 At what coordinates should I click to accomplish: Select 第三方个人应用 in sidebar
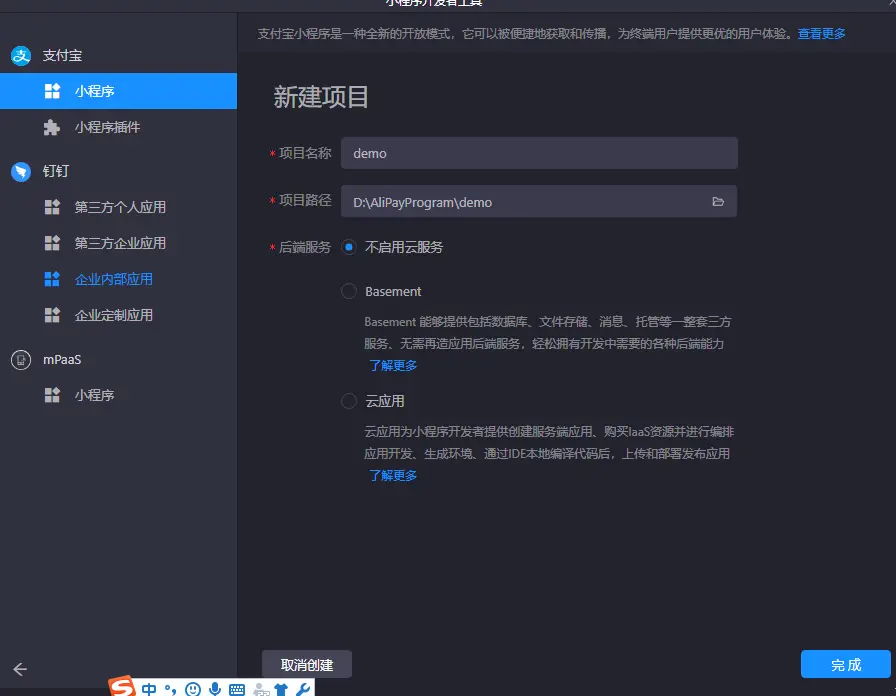click(x=118, y=207)
